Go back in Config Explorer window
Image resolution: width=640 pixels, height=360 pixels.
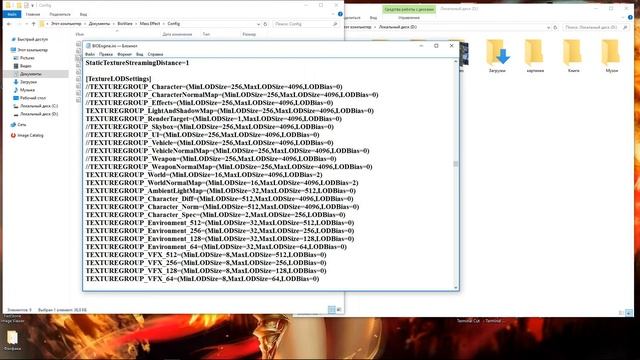(x=9, y=24)
